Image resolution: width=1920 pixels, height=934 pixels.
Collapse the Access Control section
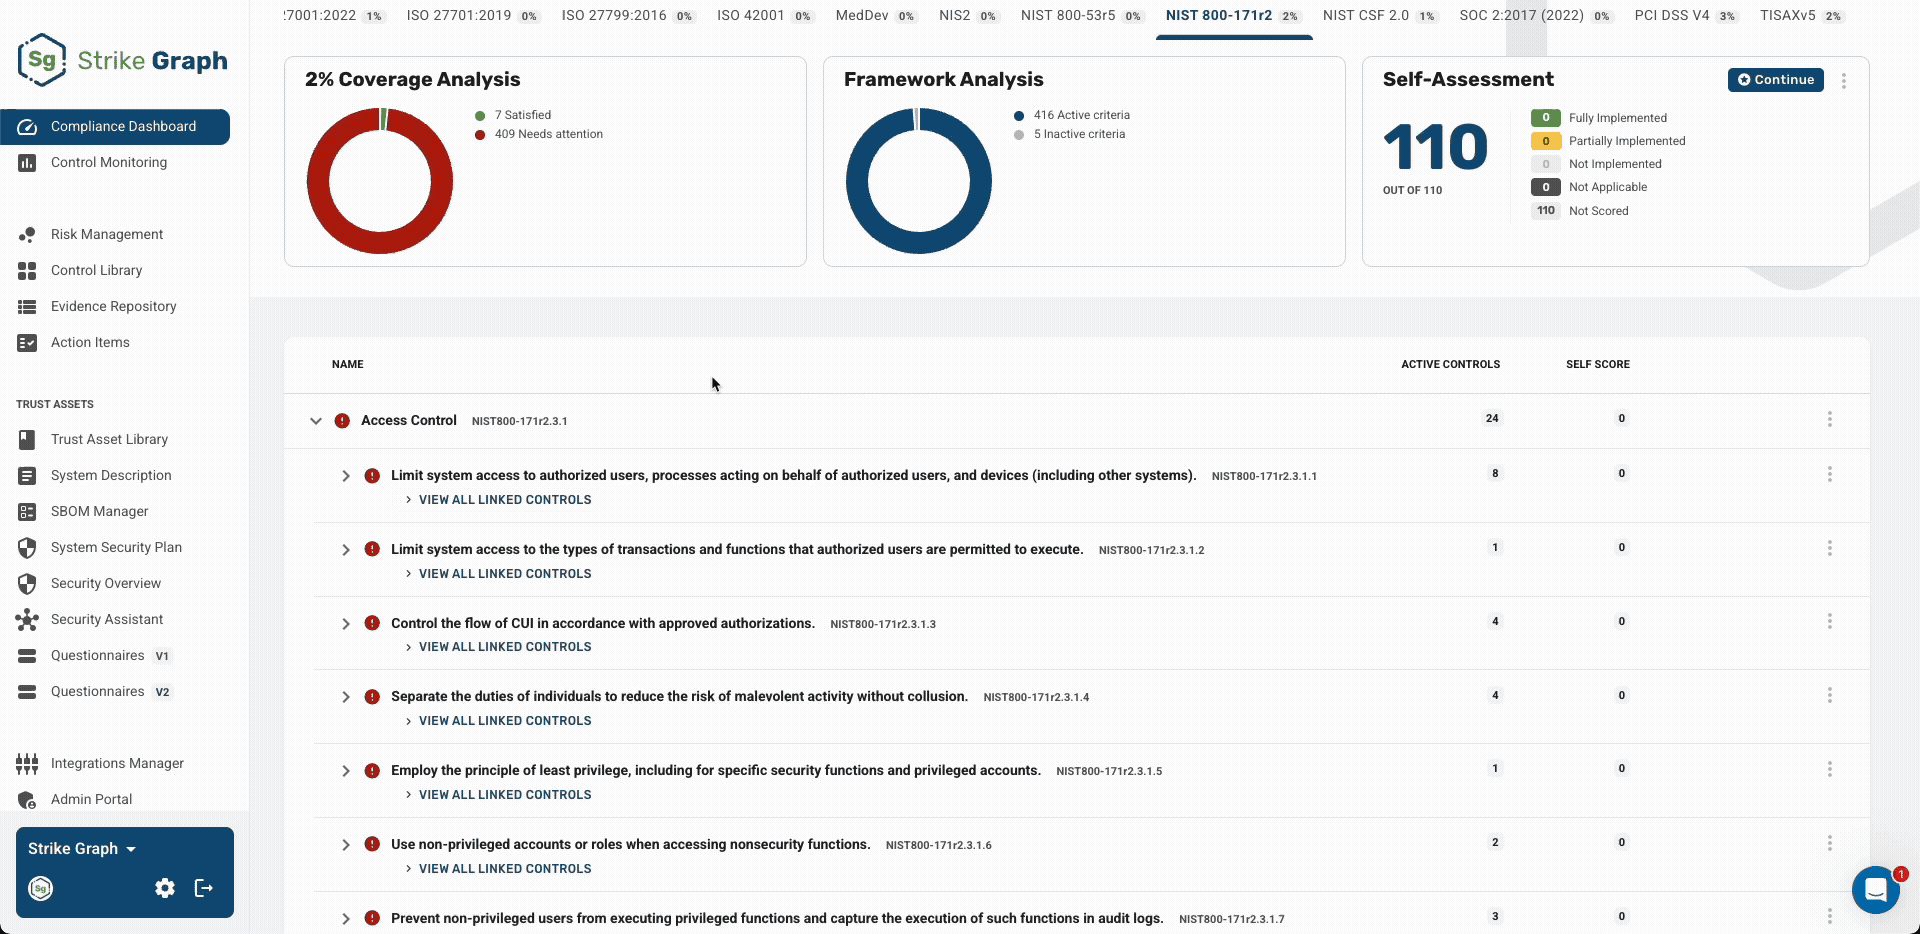tap(316, 421)
